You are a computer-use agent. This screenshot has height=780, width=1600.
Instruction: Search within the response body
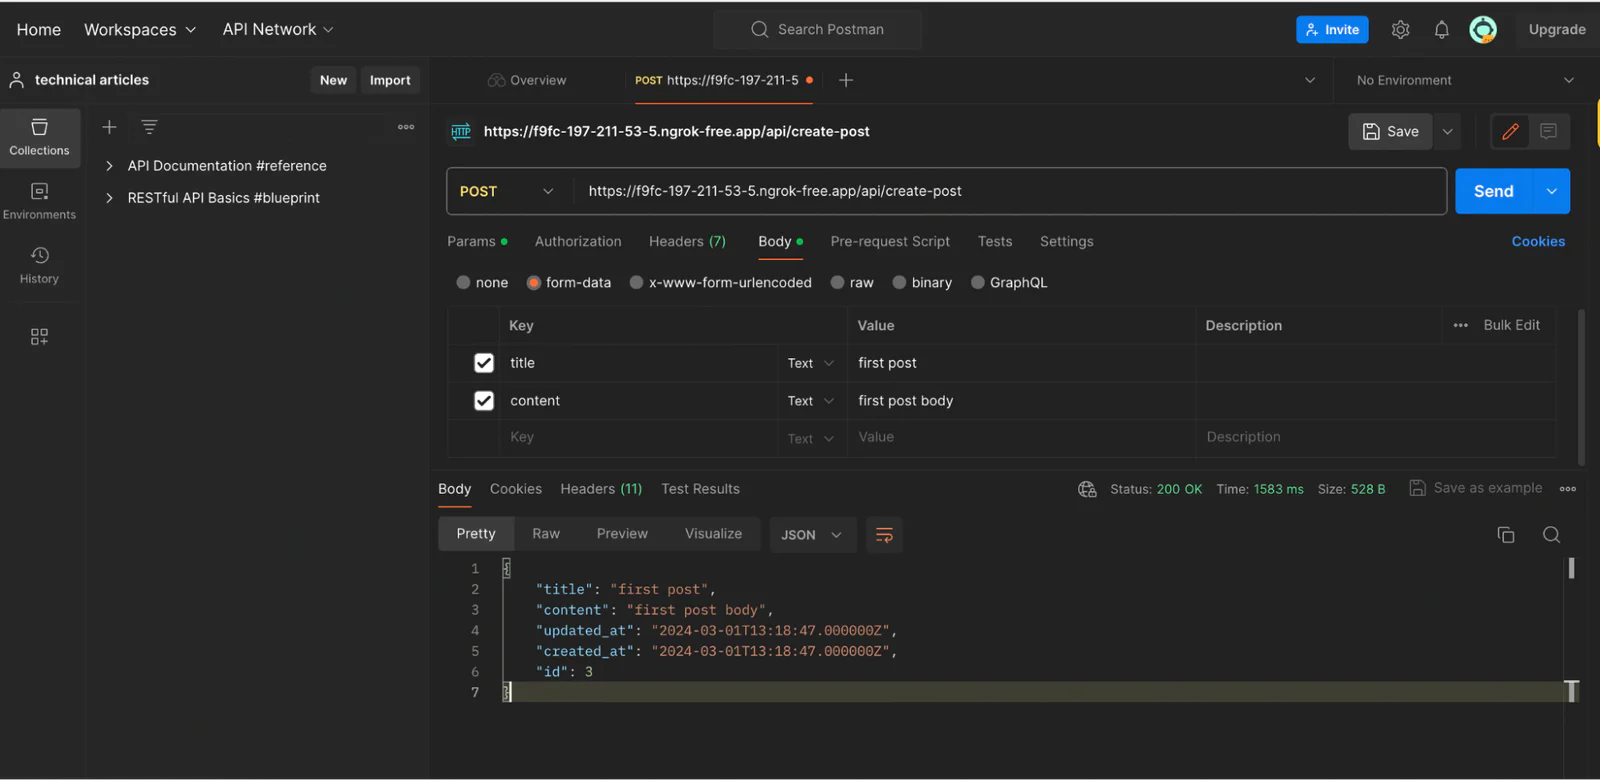click(x=1551, y=535)
